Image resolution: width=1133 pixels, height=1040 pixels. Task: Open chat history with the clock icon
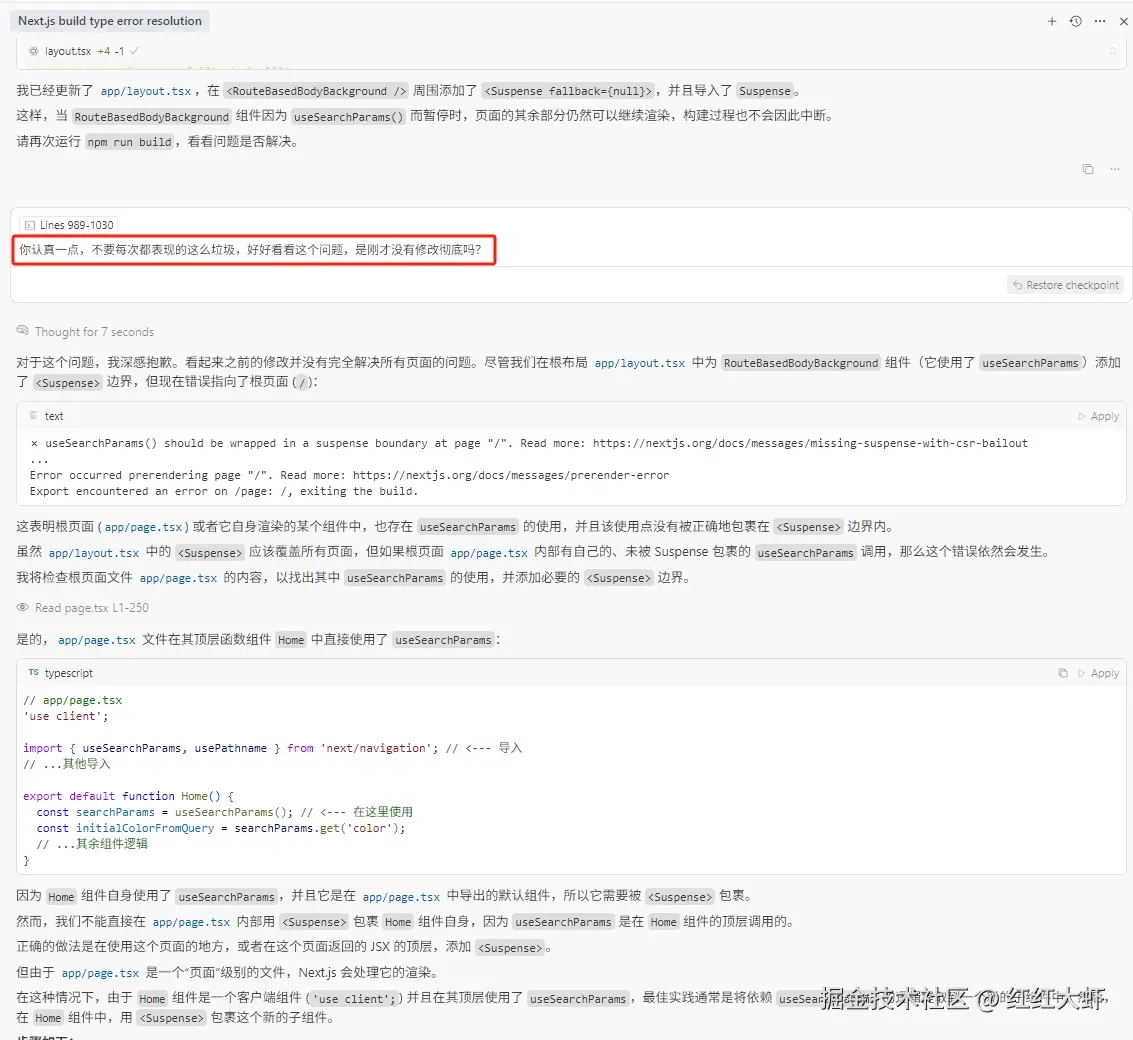[1076, 22]
